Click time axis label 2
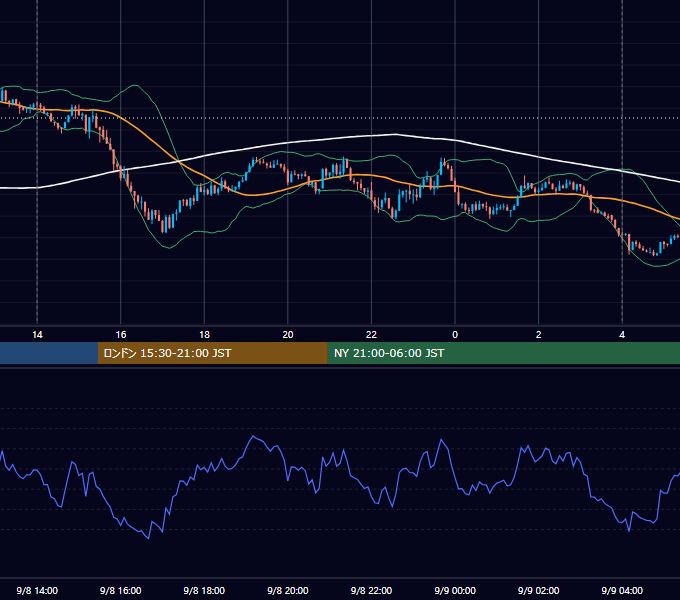This screenshot has width=680, height=600. click(x=539, y=335)
